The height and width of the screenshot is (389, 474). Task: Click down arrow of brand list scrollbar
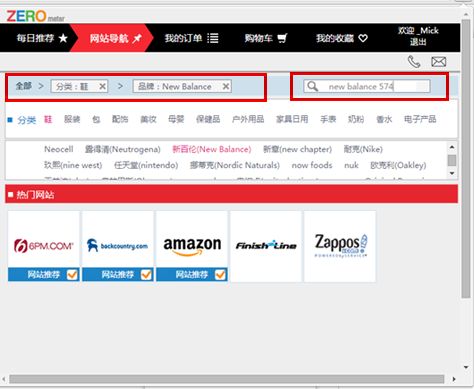pos(452,173)
